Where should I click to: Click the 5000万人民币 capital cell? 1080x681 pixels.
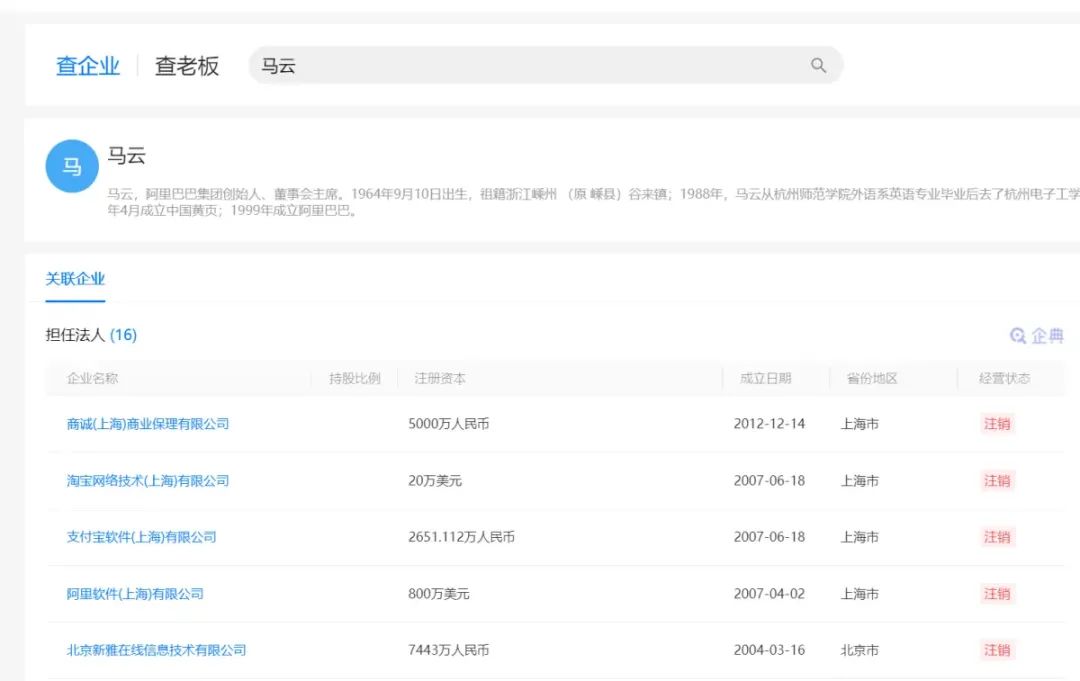(448, 423)
